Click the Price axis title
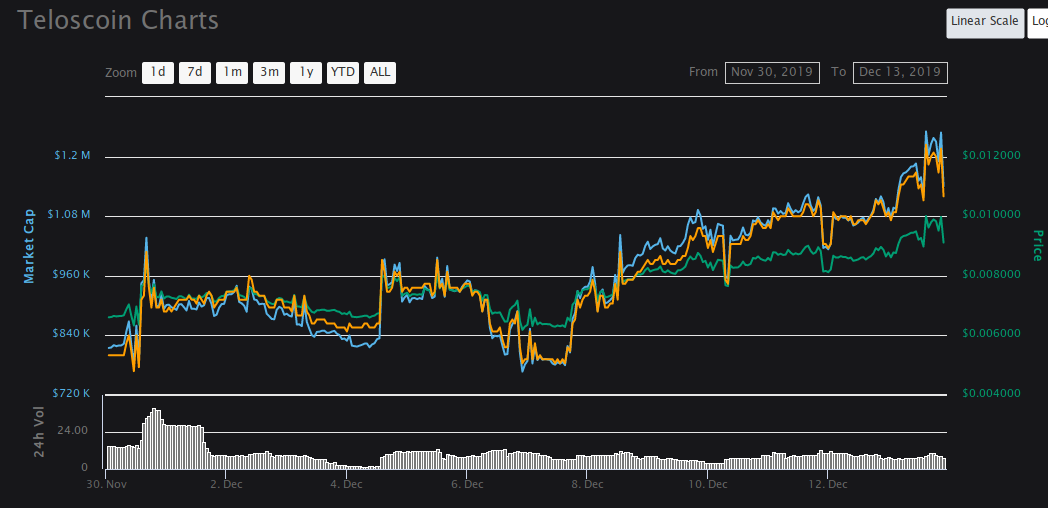This screenshot has height=508, width=1048. (1037, 245)
